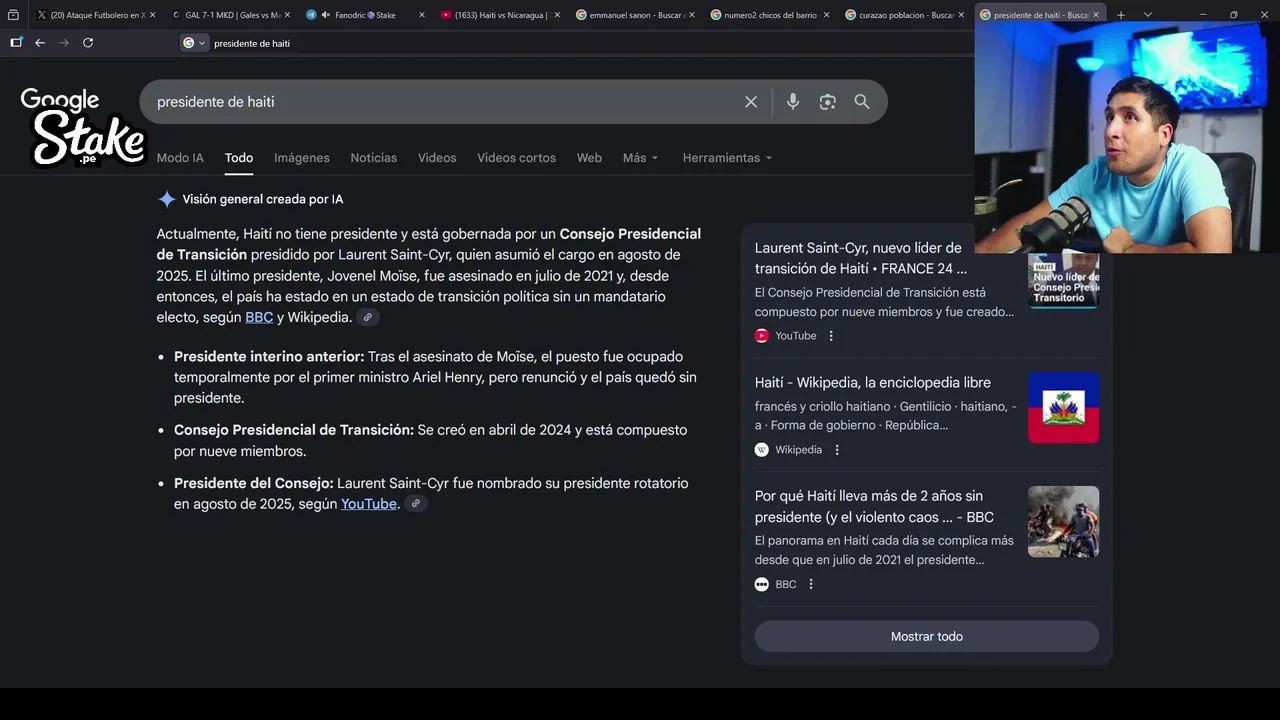Viewport: 1280px width, 720px height.
Task: Toggle the sidebar panel icon
Action: coord(16,43)
